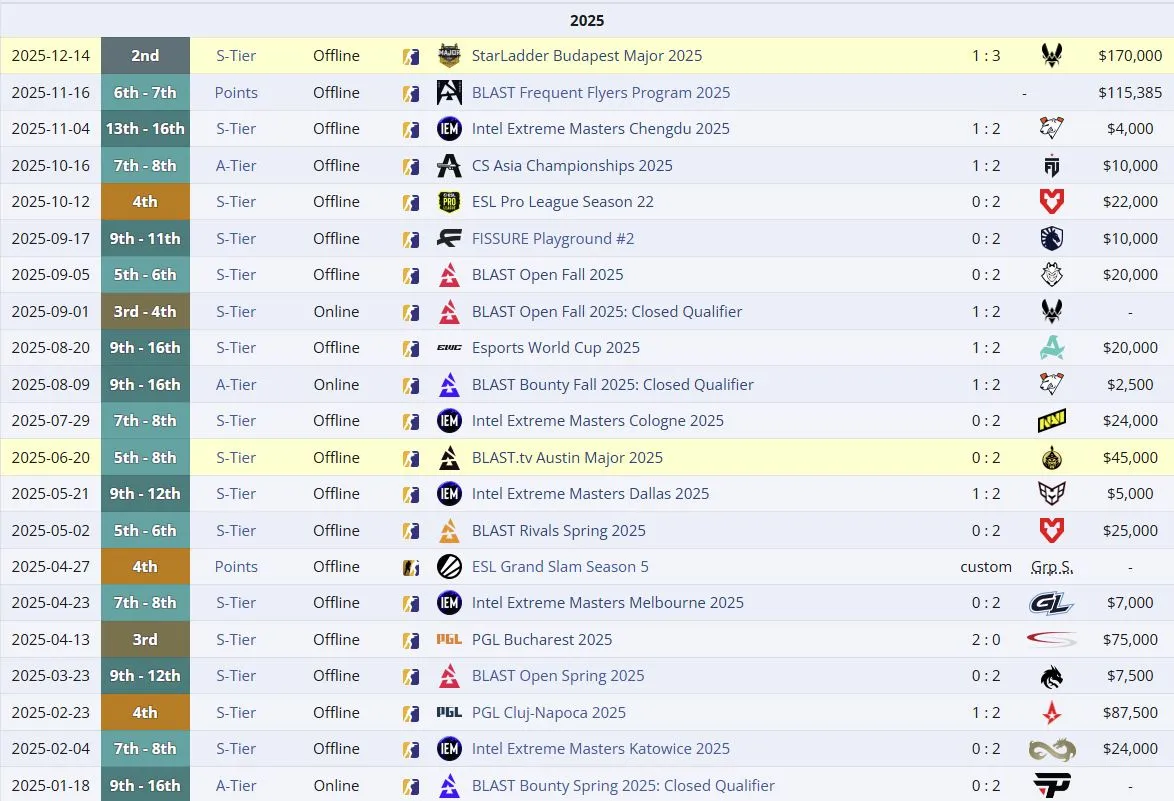
Task: Open BLAST.tv Austin Major 2025 link
Action: pos(567,457)
